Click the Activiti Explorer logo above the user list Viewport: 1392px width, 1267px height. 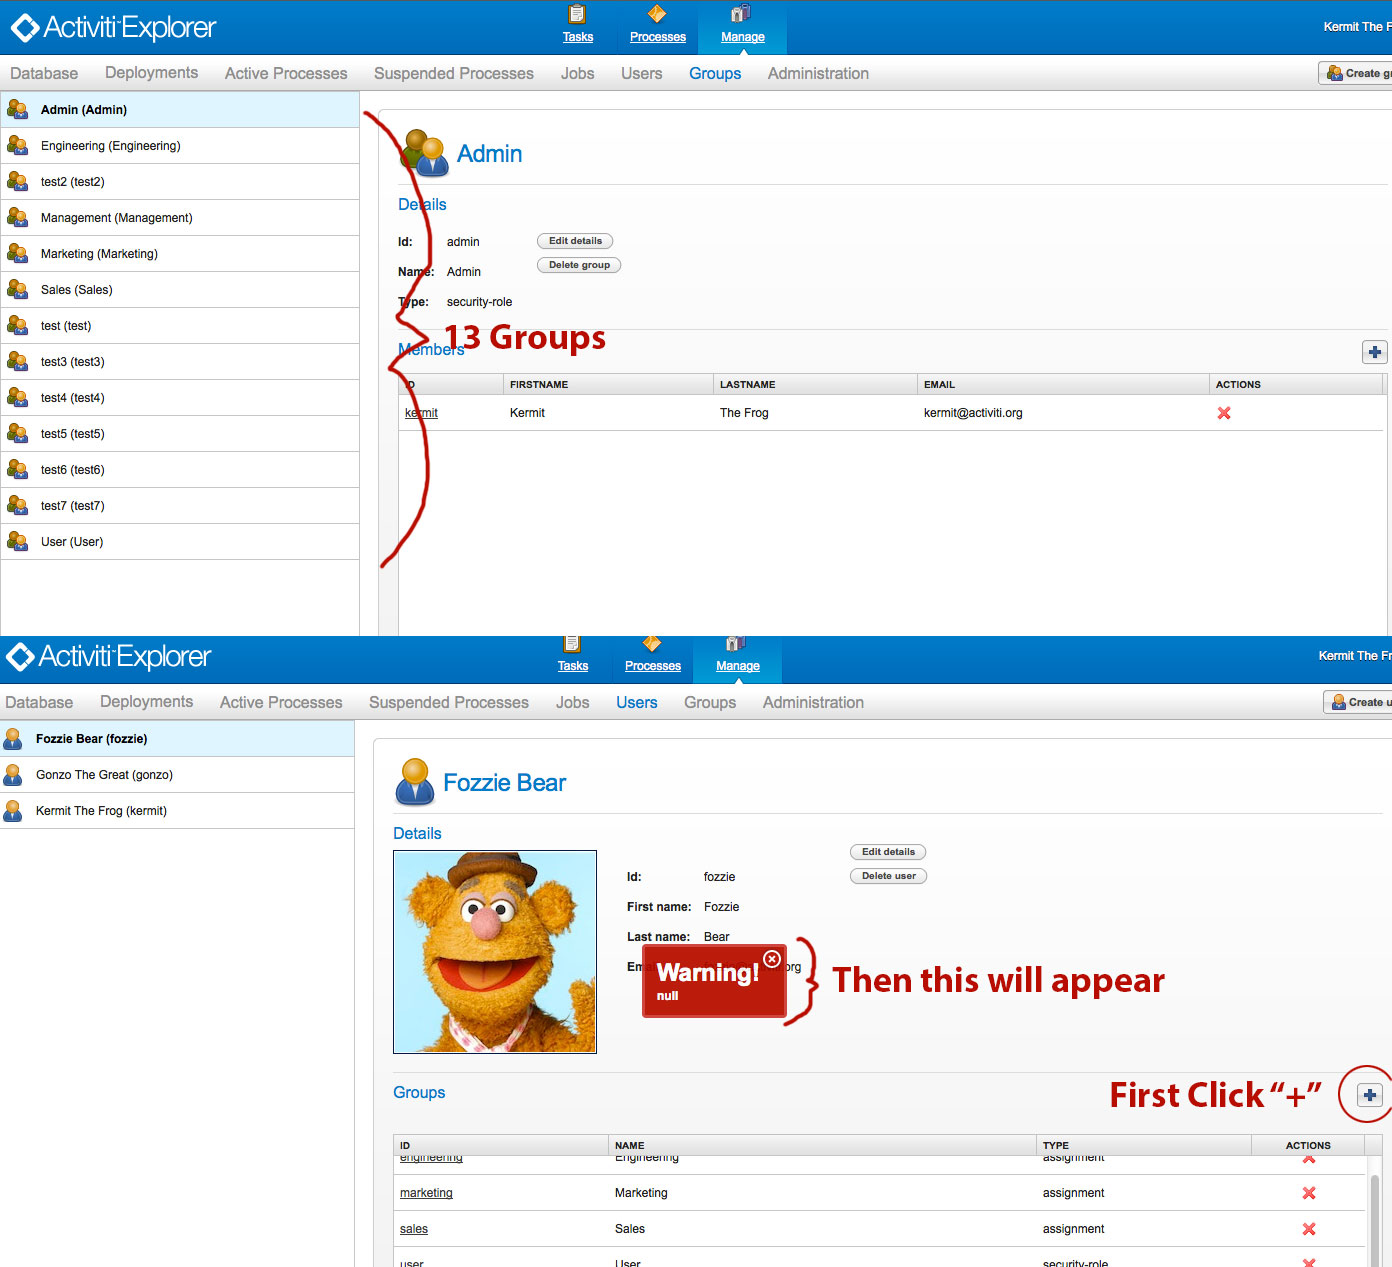pos(108,656)
